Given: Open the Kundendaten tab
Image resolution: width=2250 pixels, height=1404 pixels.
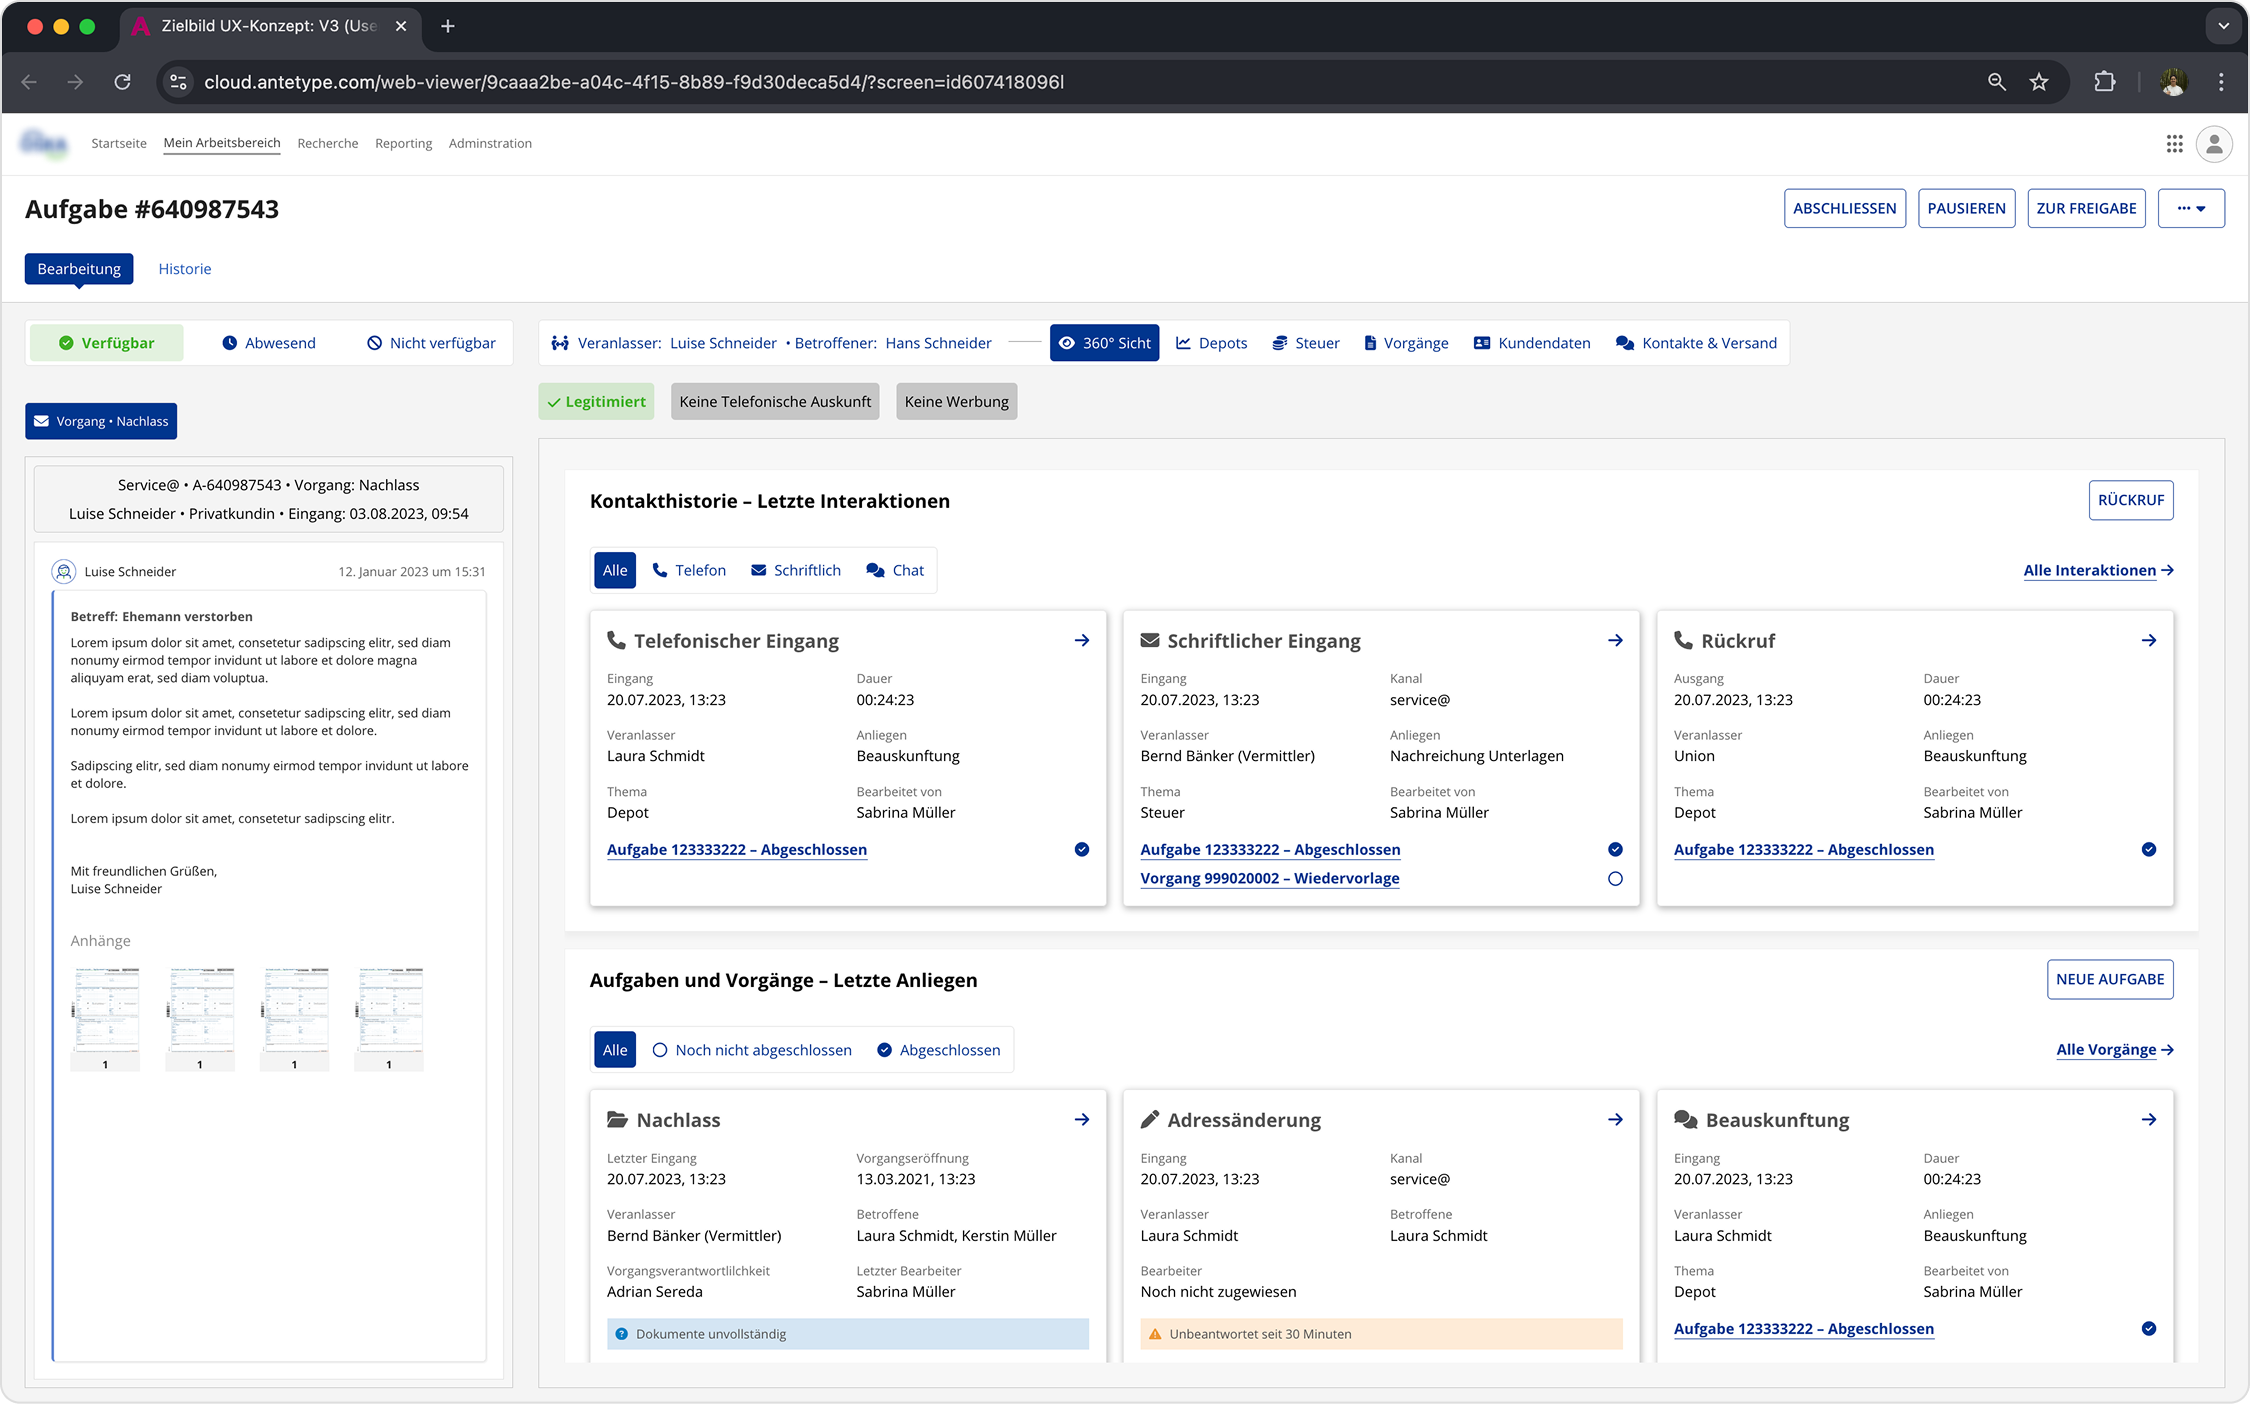Looking at the screenshot, I should [x=1532, y=343].
